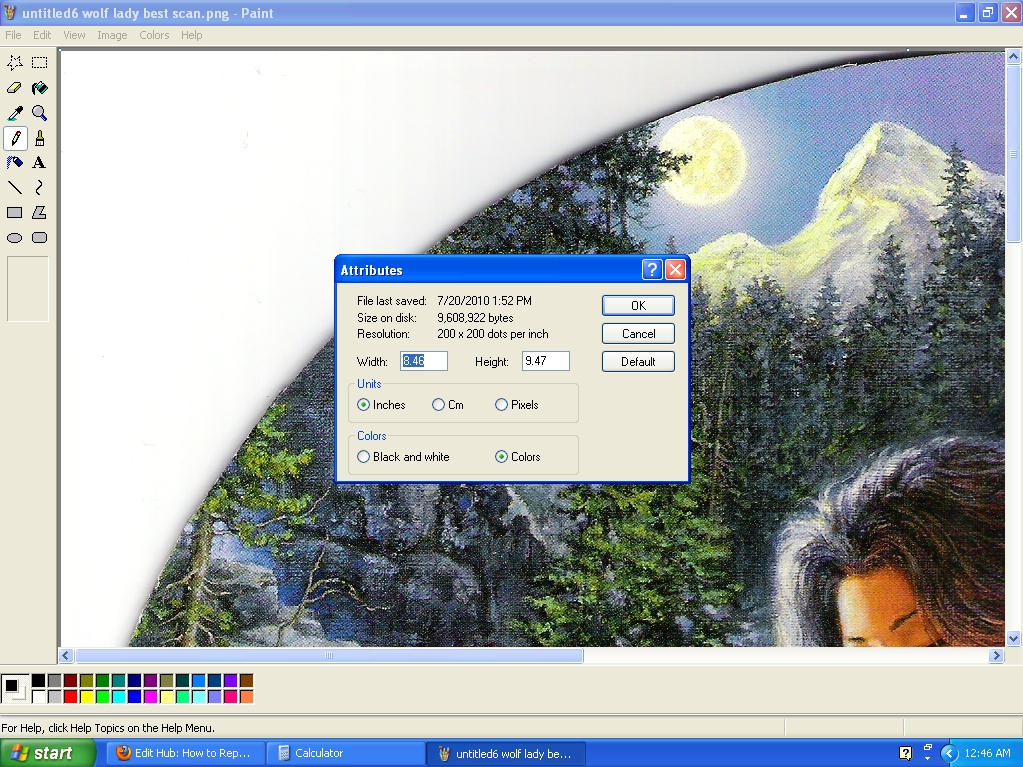Click the '9,608,922 bytes' size value
Viewport: 1023px width, 767px height.
(475, 318)
